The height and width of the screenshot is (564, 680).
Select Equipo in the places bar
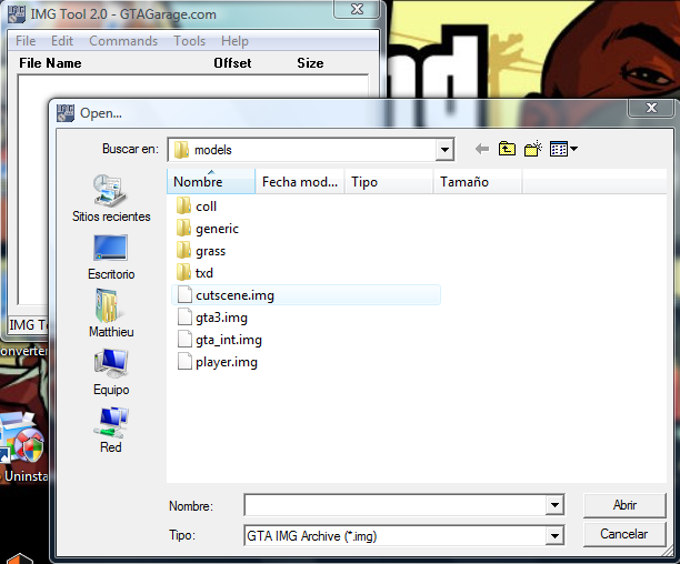tap(111, 372)
